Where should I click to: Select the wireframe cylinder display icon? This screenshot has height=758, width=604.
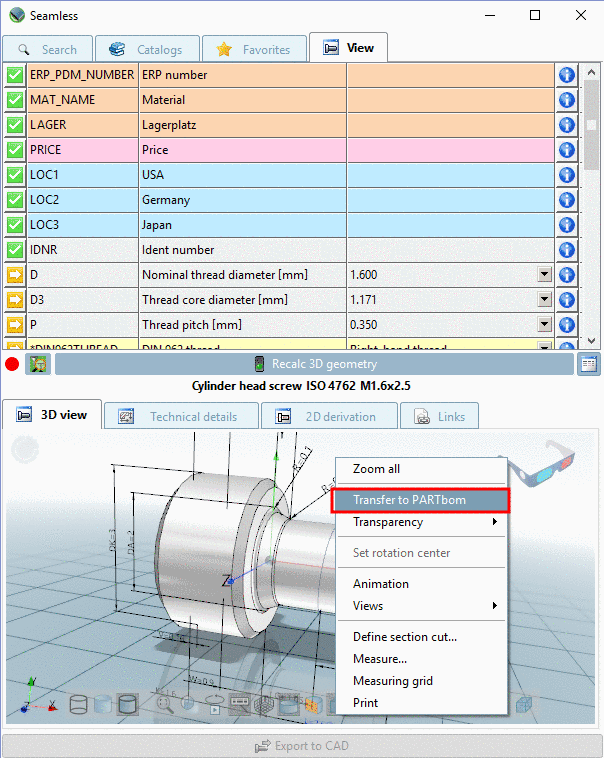78,705
